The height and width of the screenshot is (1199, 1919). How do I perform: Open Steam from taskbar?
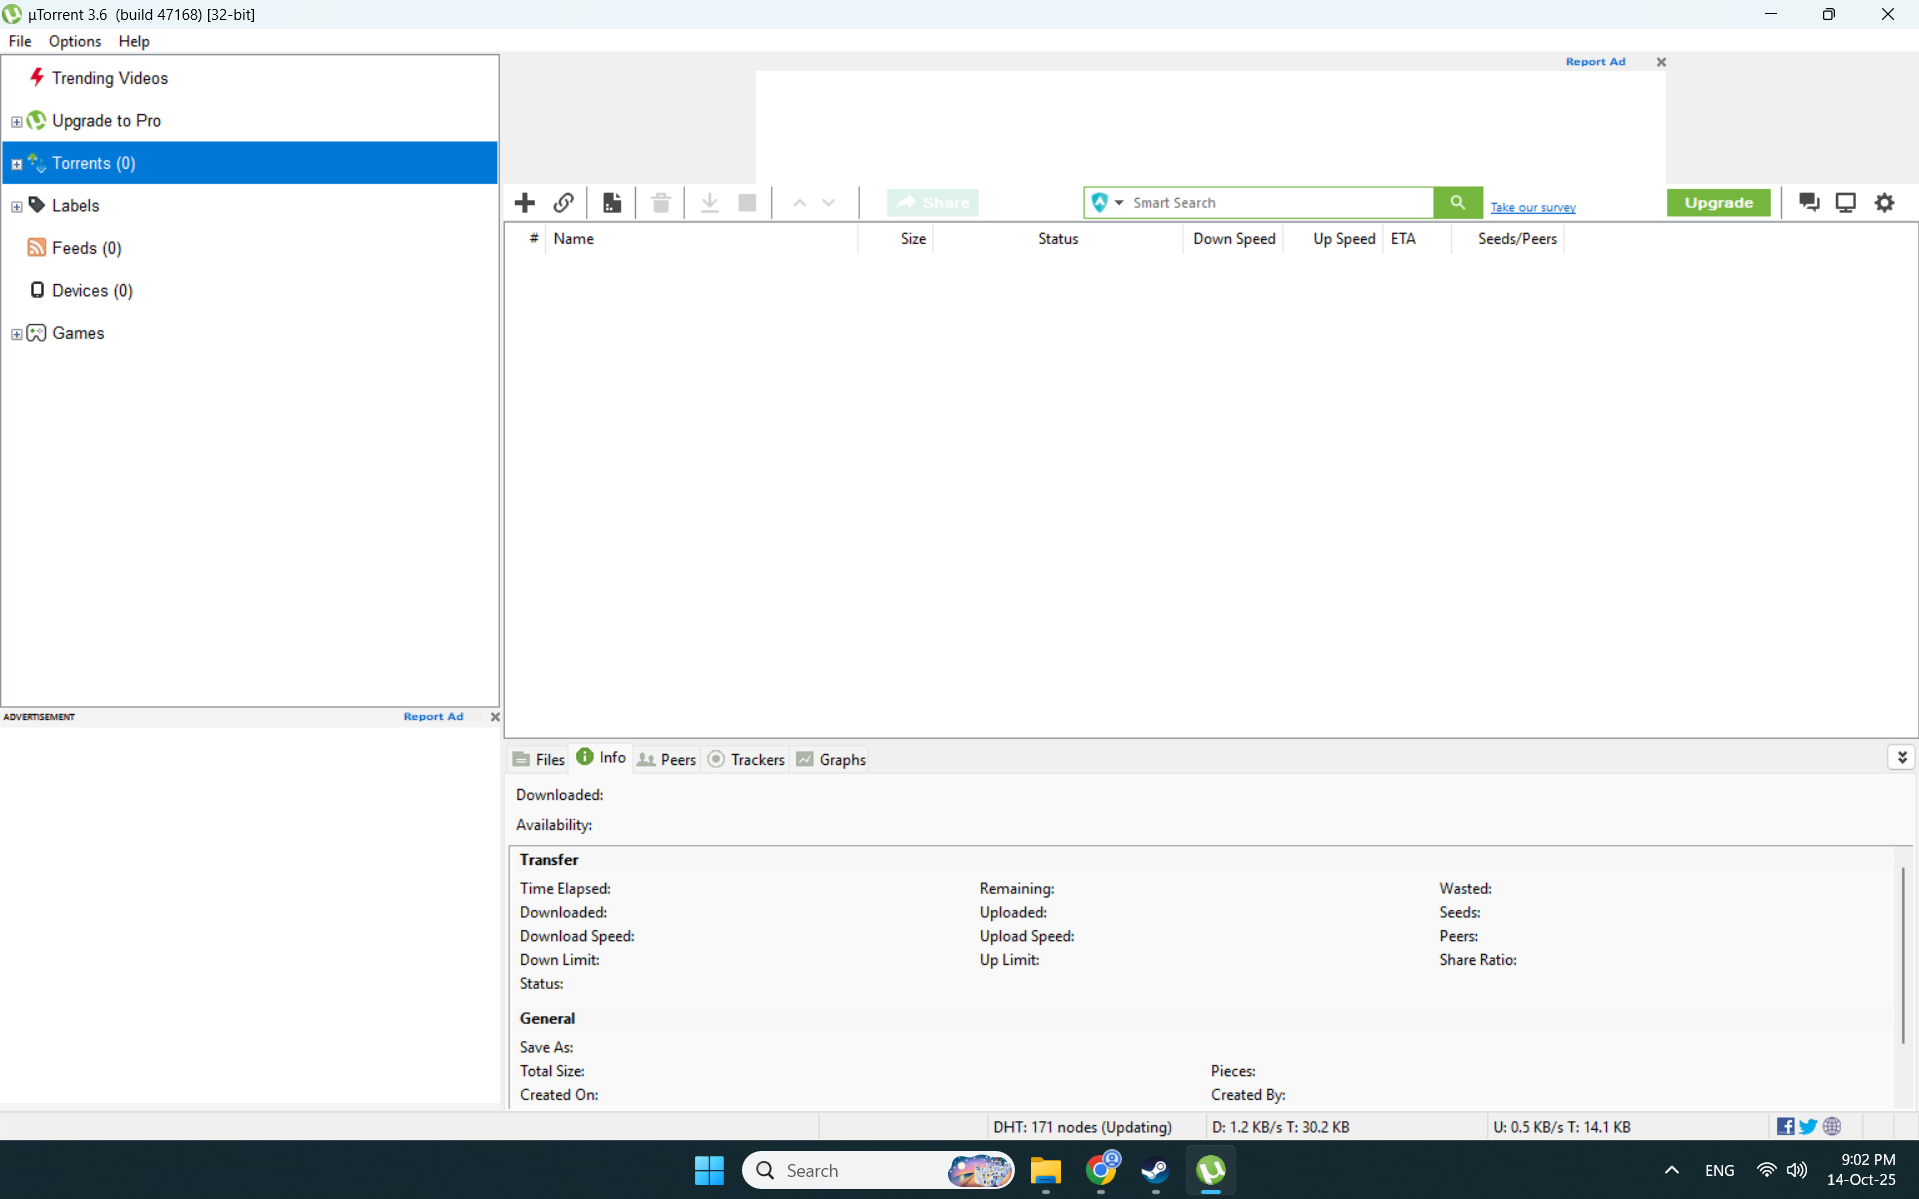click(1156, 1170)
